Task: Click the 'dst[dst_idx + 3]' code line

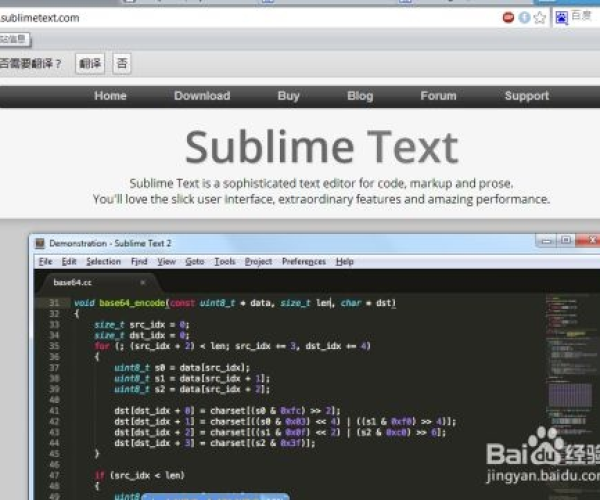Action: 215,443
